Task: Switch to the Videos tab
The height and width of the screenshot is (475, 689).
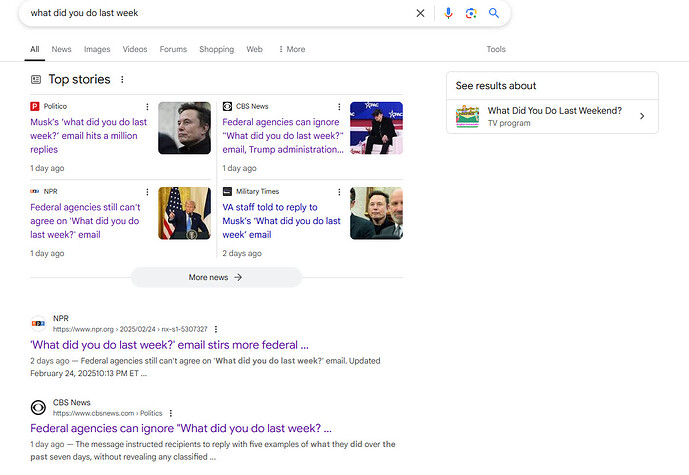Action: click(x=135, y=49)
